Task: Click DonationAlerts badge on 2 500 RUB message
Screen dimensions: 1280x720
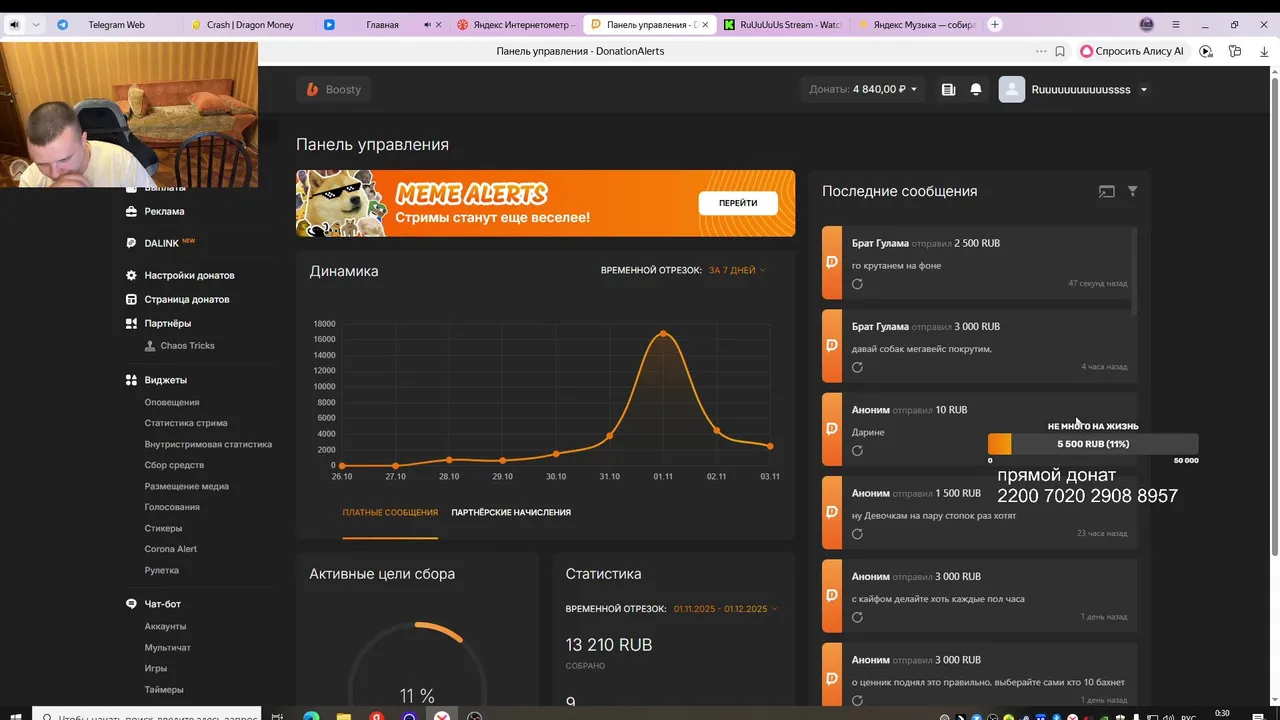Action: (x=831, y=262)
